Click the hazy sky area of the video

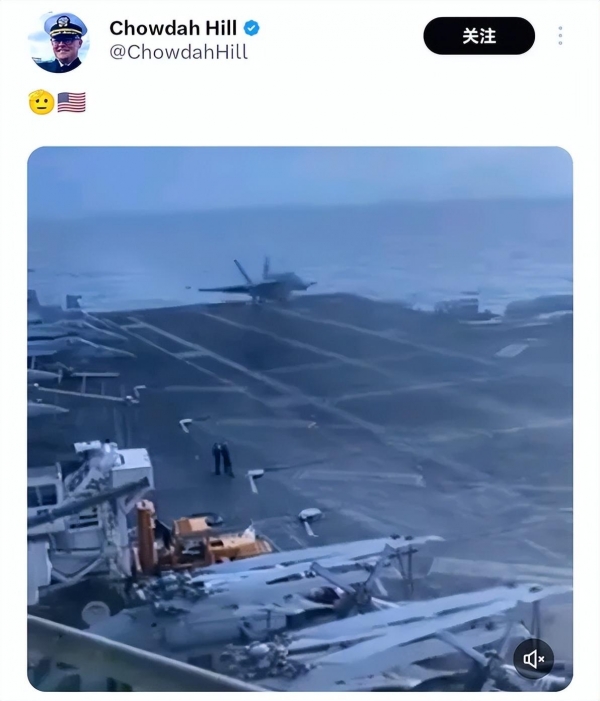pyautogui.click(x=300, y=177)
